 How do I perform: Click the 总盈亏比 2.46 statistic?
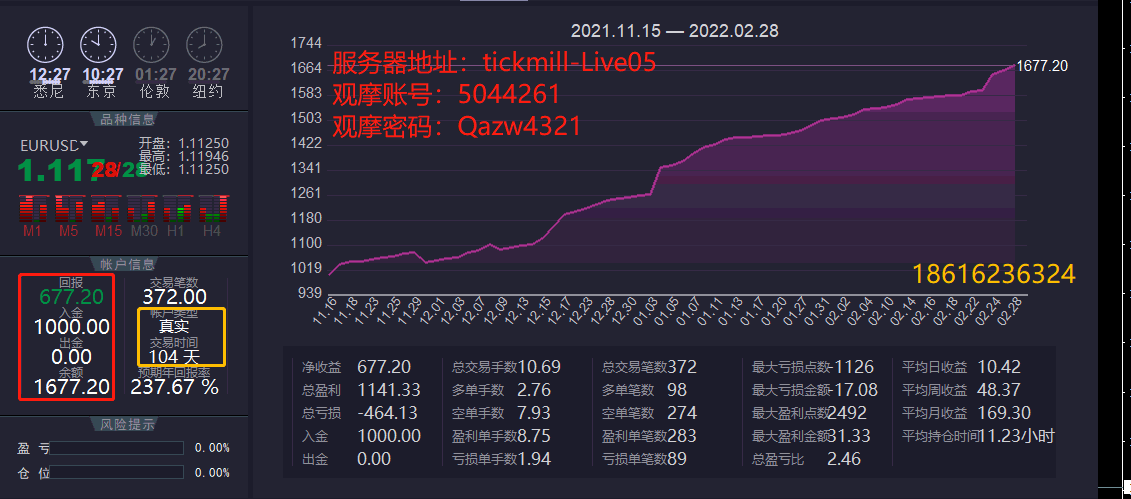tap(843, 458)
